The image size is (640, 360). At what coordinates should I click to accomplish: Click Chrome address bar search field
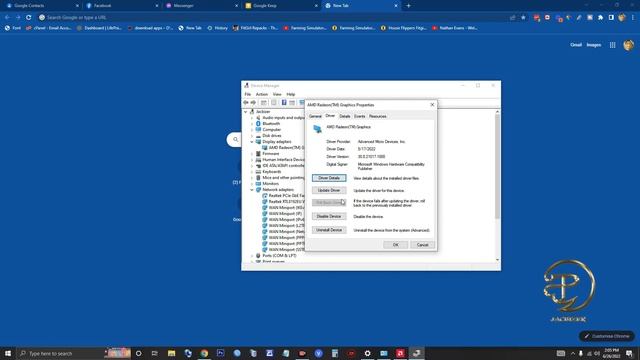point(273,18)
